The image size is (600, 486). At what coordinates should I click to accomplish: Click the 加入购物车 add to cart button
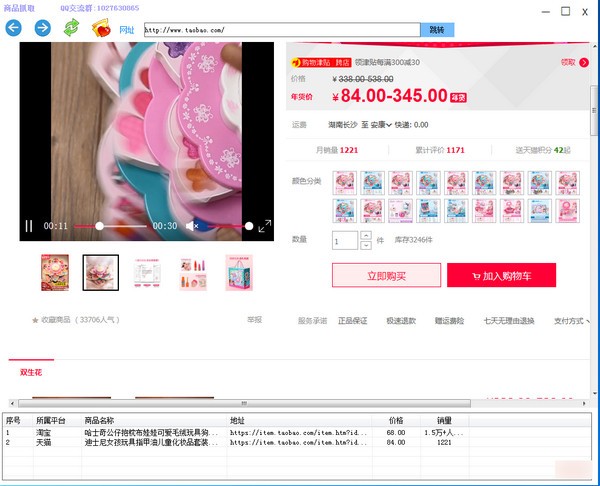(500, 275)
